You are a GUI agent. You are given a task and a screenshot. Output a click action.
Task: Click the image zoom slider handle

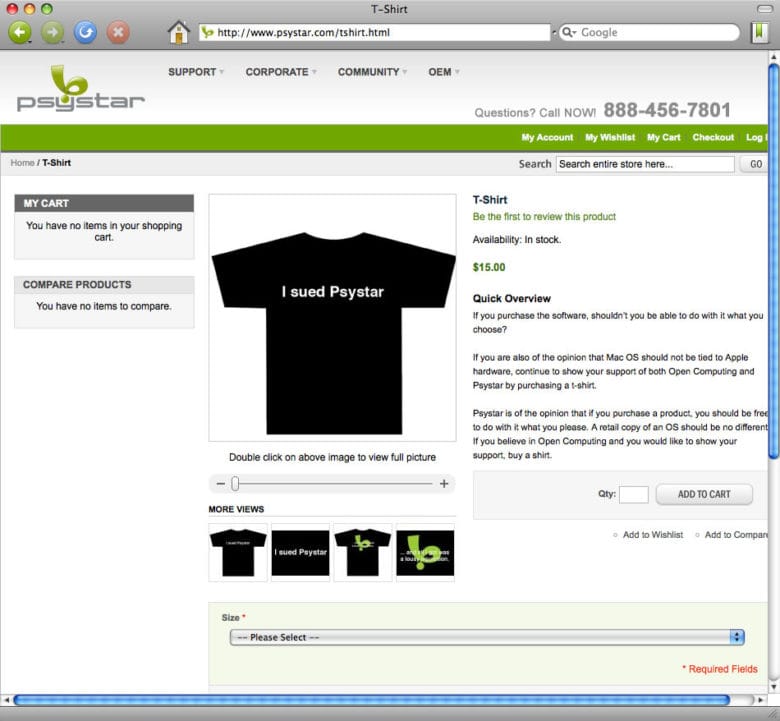235,484
